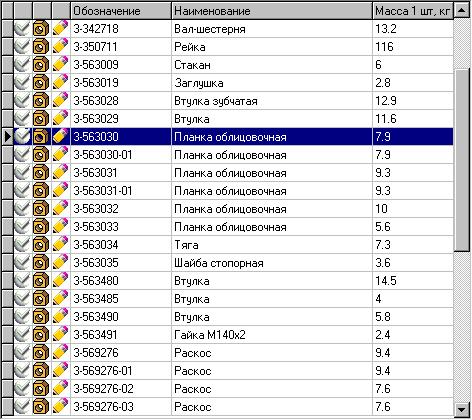472x420 pixels.
Task: Click the part icon in the Стакан row
Action: [41, 65]
